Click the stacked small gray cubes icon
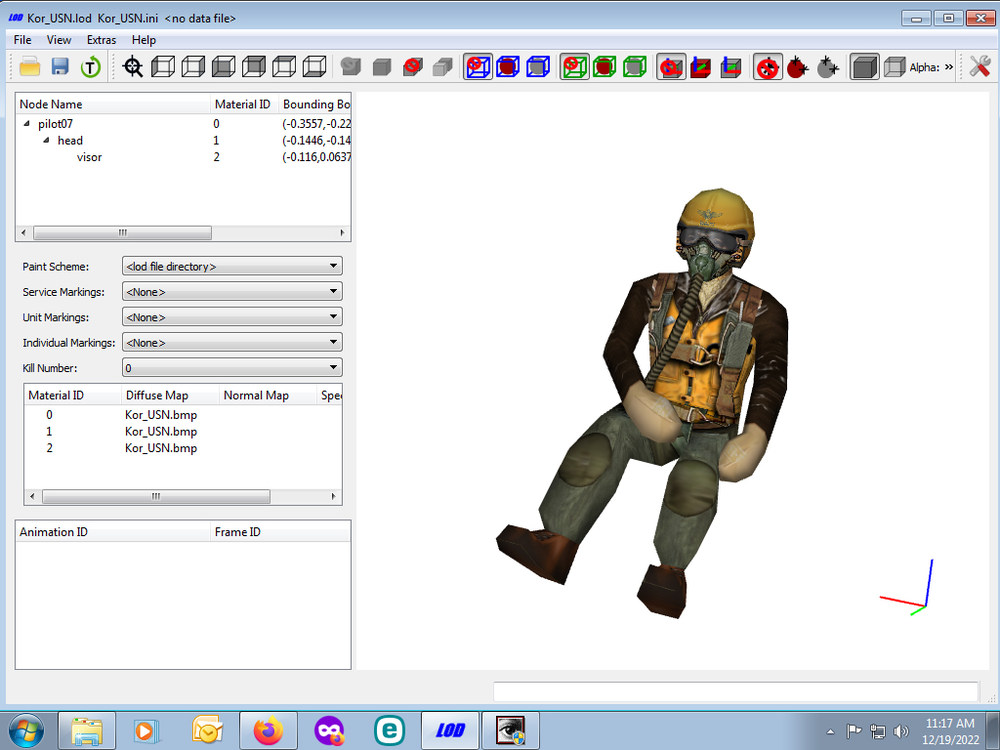1000x750 pixels. click(443, 66)
